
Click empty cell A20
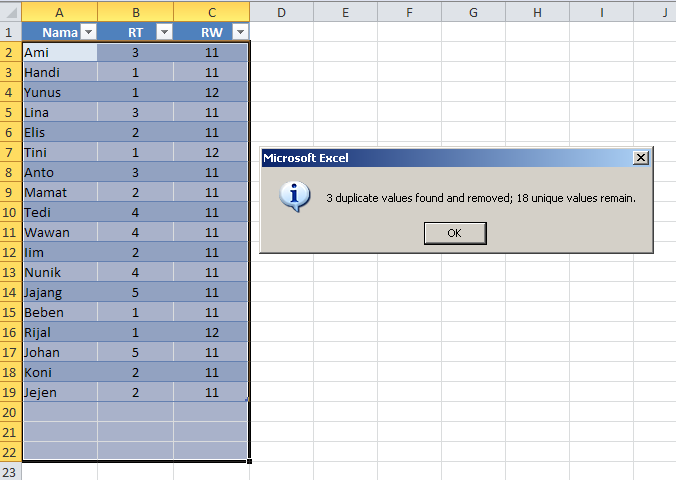coord(59,412)
